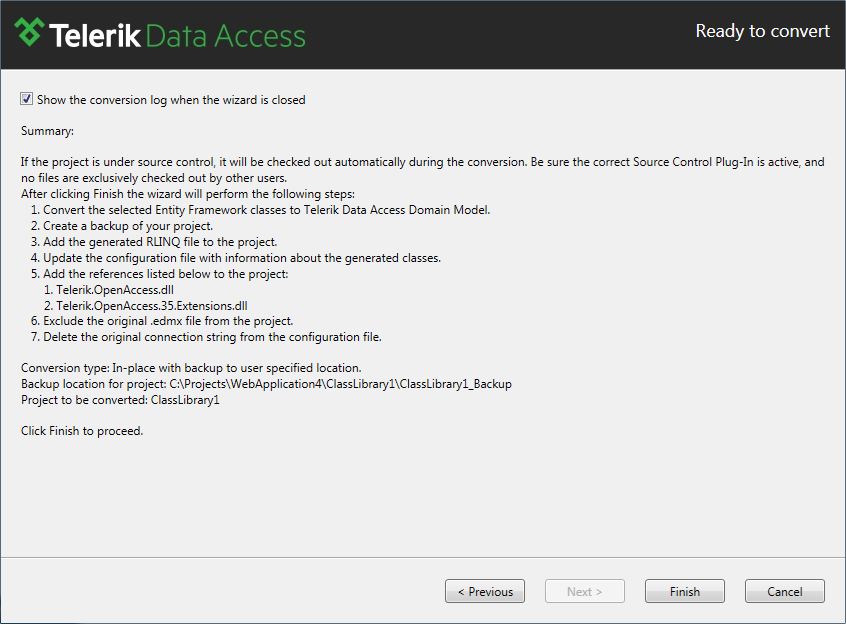This screenshot has width=846, height=624.
Task: Click the 'Add the generated RLINQ file' step
Action: point(154,242)
